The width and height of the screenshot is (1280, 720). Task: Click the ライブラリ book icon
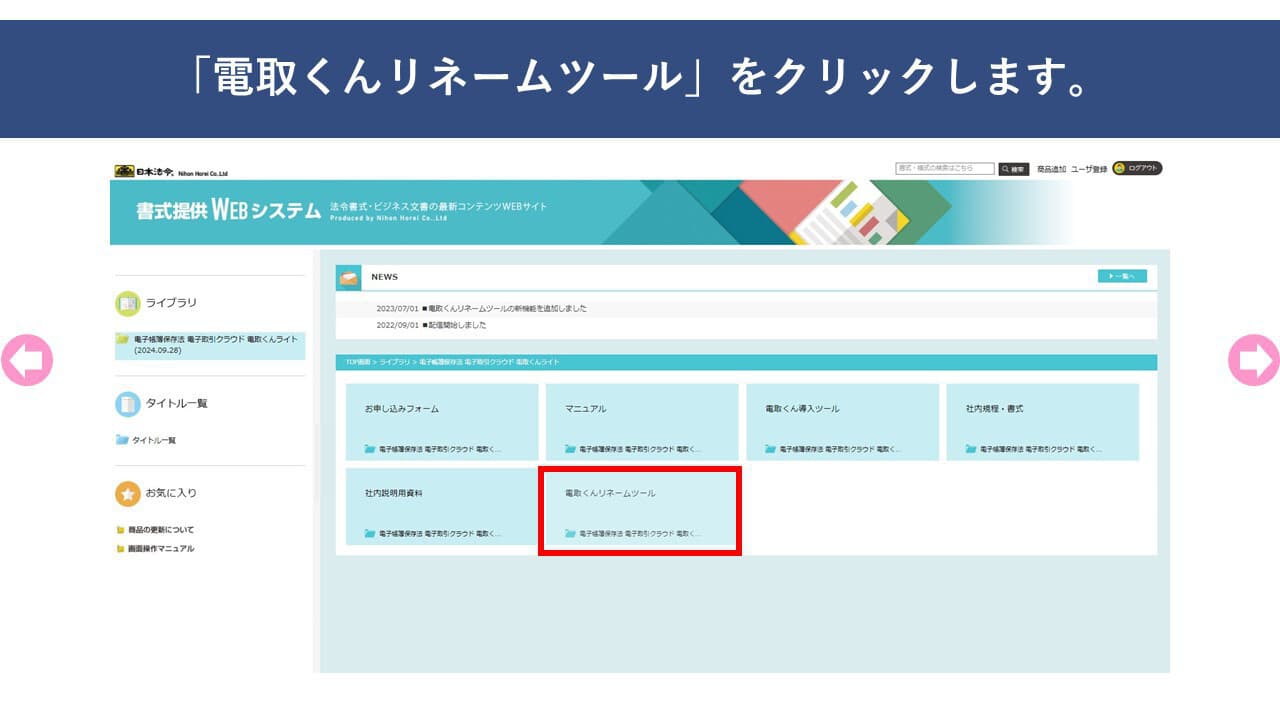pos(127,303)
